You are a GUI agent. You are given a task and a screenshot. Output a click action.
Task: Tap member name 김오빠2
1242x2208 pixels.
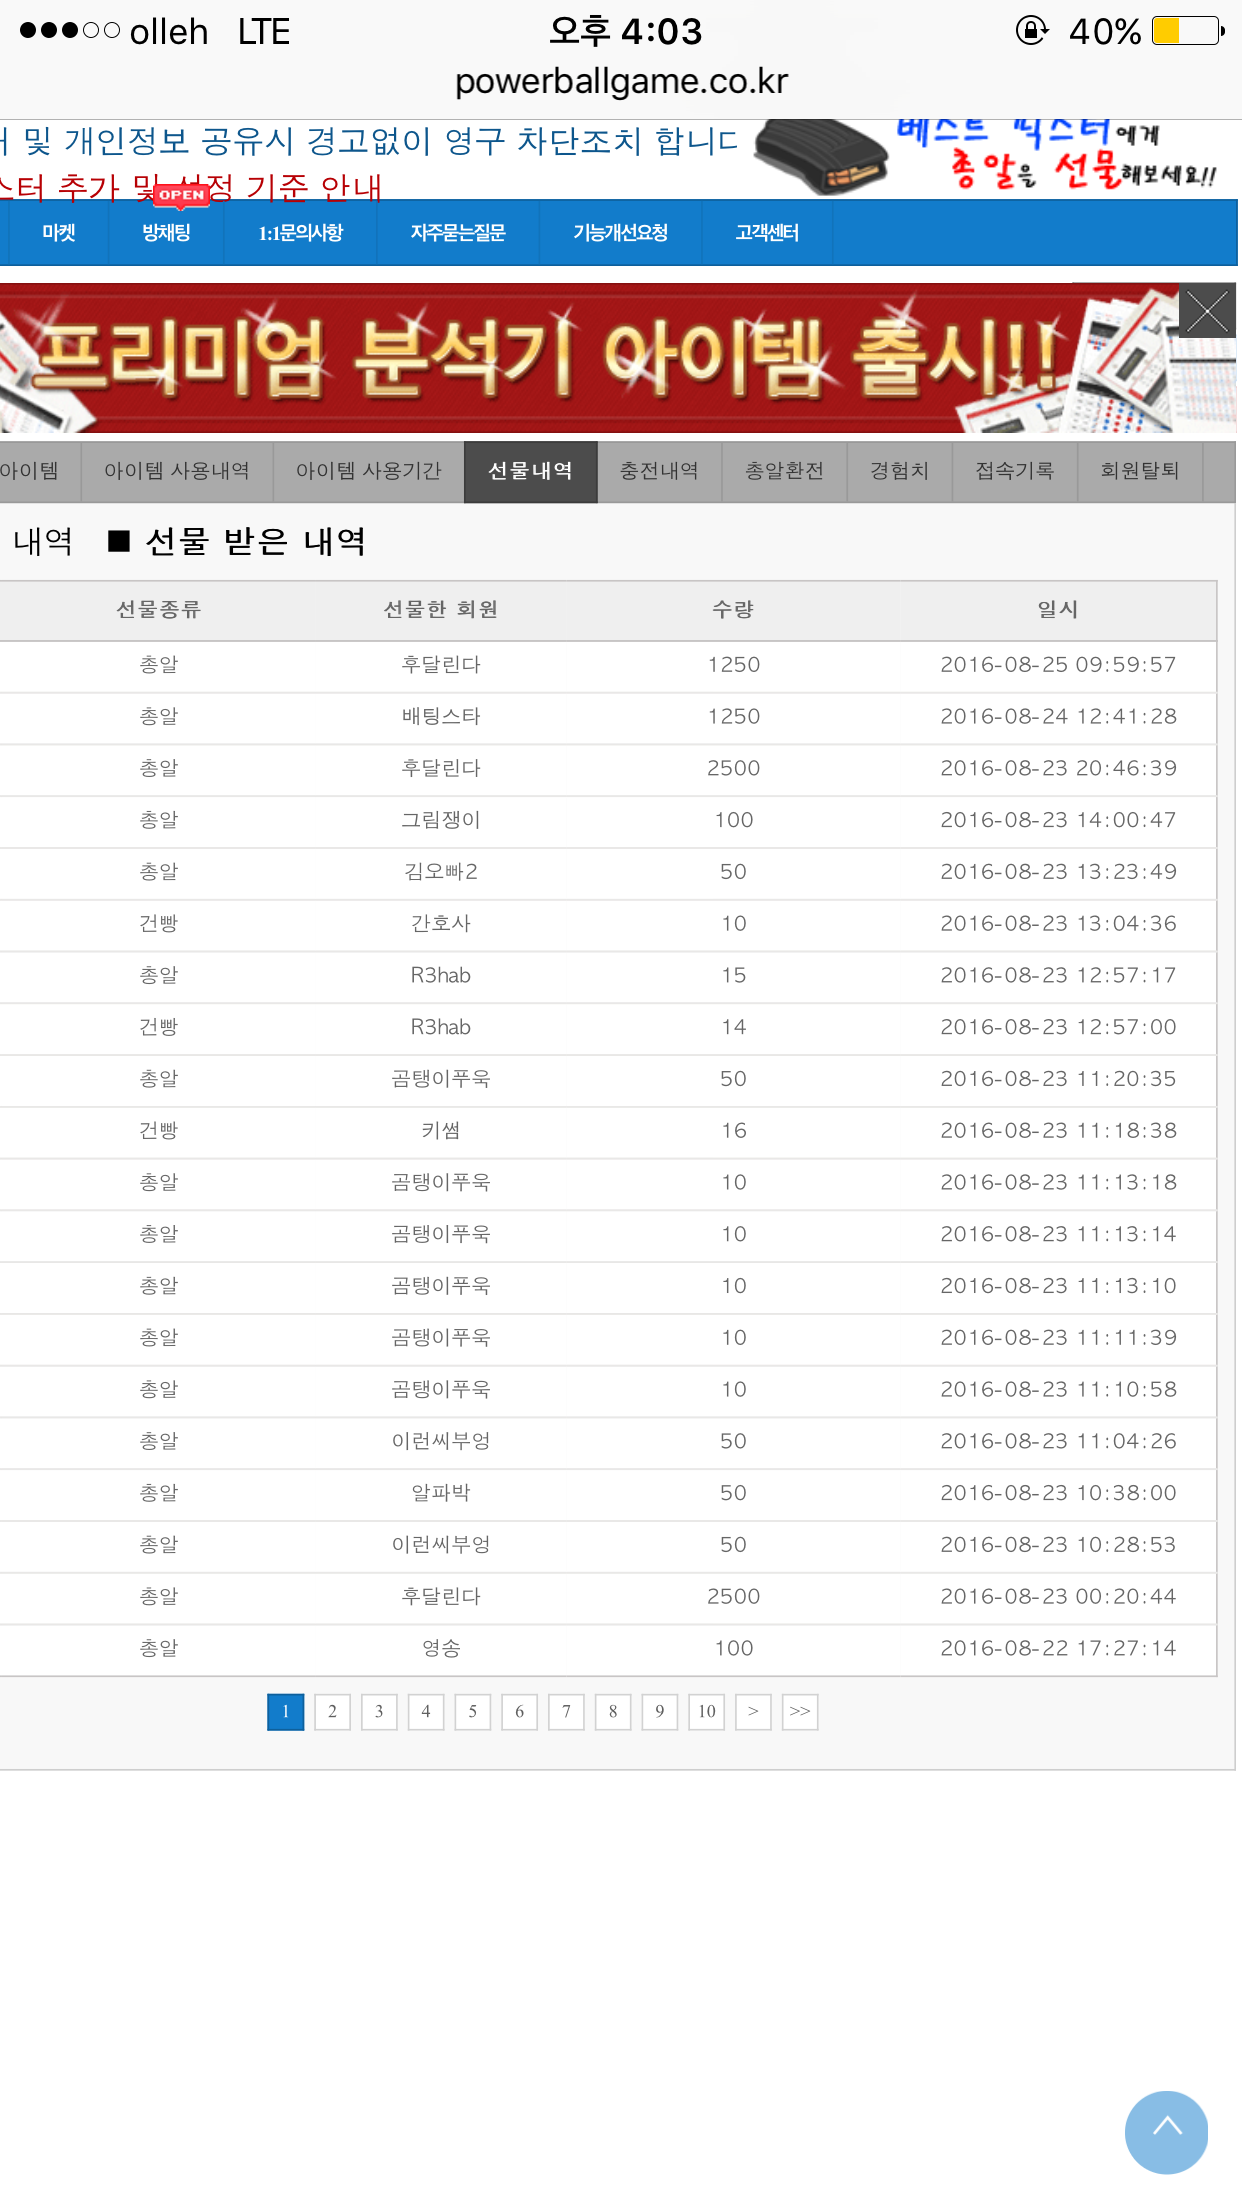441,872
